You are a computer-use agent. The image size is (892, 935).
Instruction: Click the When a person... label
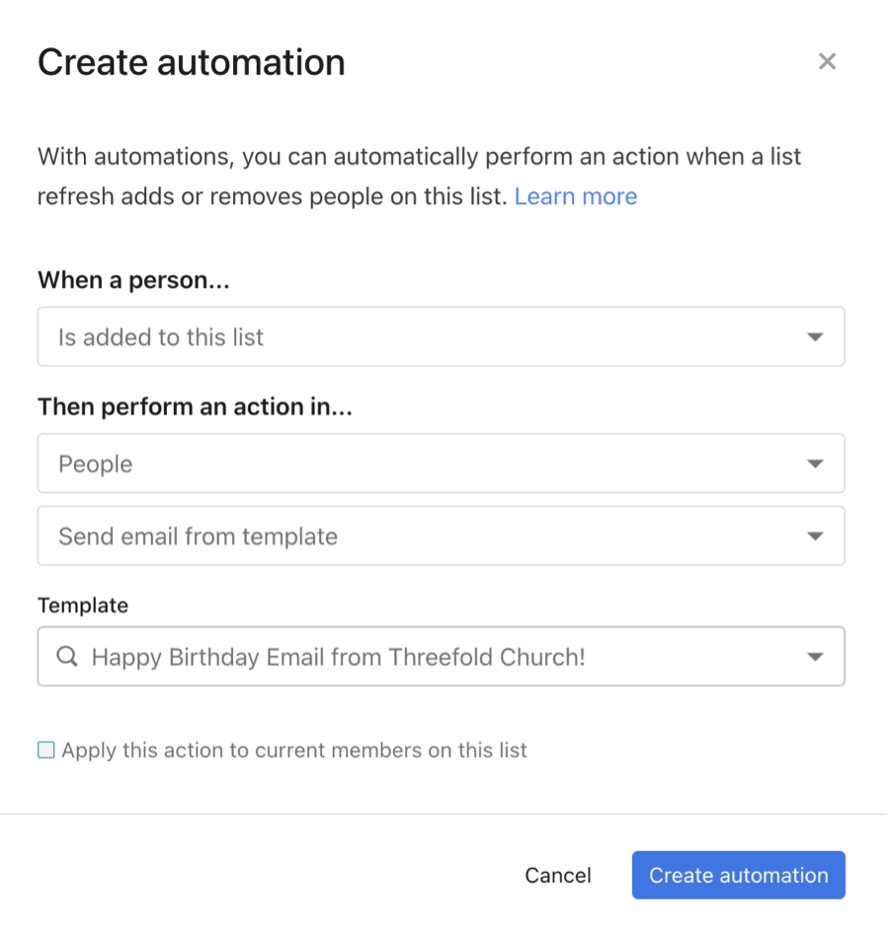(134, 281)
